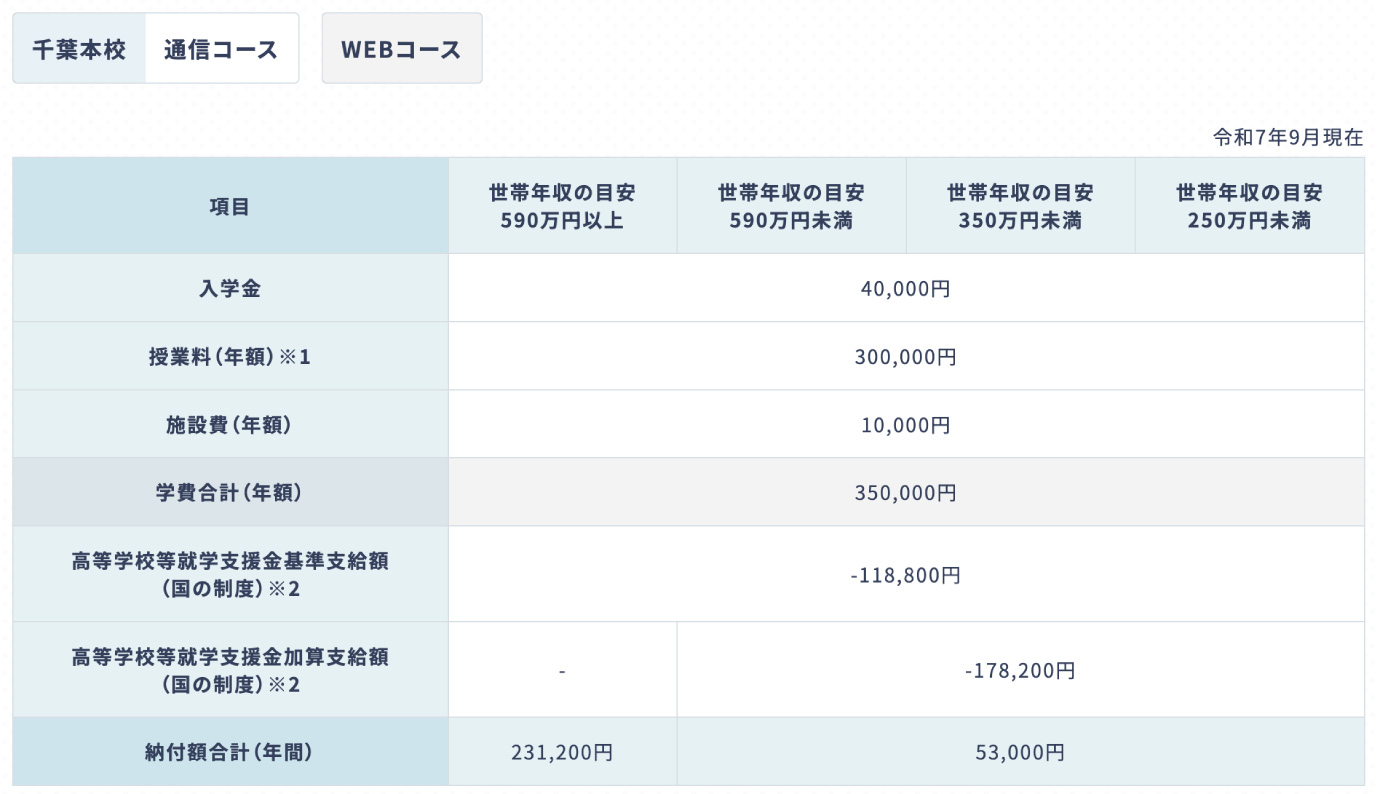
Task: Click the 250万円未満 income column header
Action: coord(1249,206)
